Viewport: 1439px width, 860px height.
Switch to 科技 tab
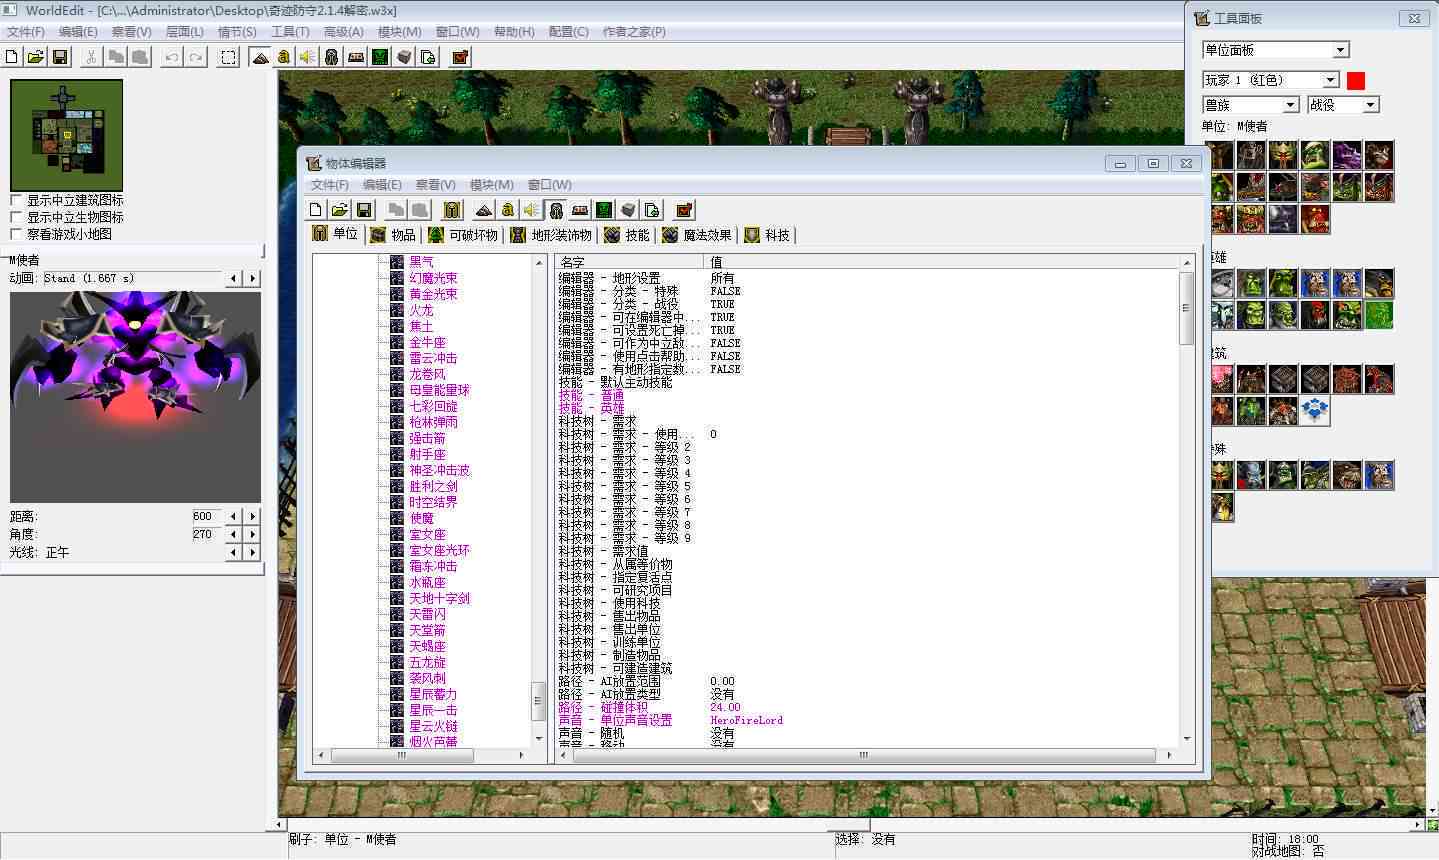[x=767, y=235]
